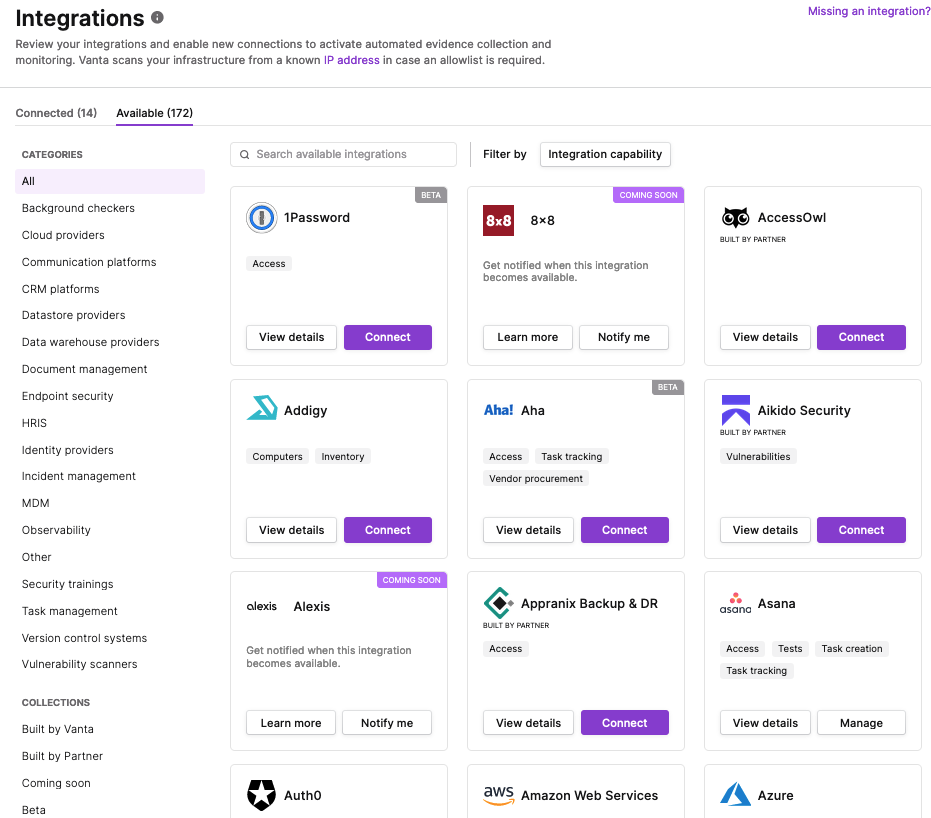This screenshot has width=931, height=818.
Task: Open the Built by Partner collection
Action: 62,756
